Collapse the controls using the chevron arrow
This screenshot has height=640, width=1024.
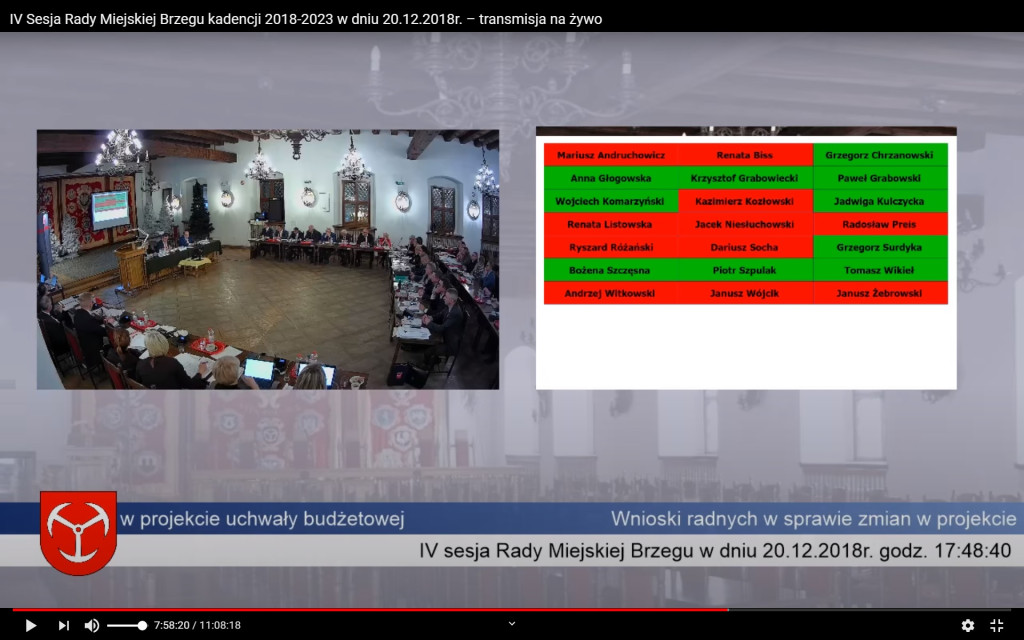click(x=512, y=622)
